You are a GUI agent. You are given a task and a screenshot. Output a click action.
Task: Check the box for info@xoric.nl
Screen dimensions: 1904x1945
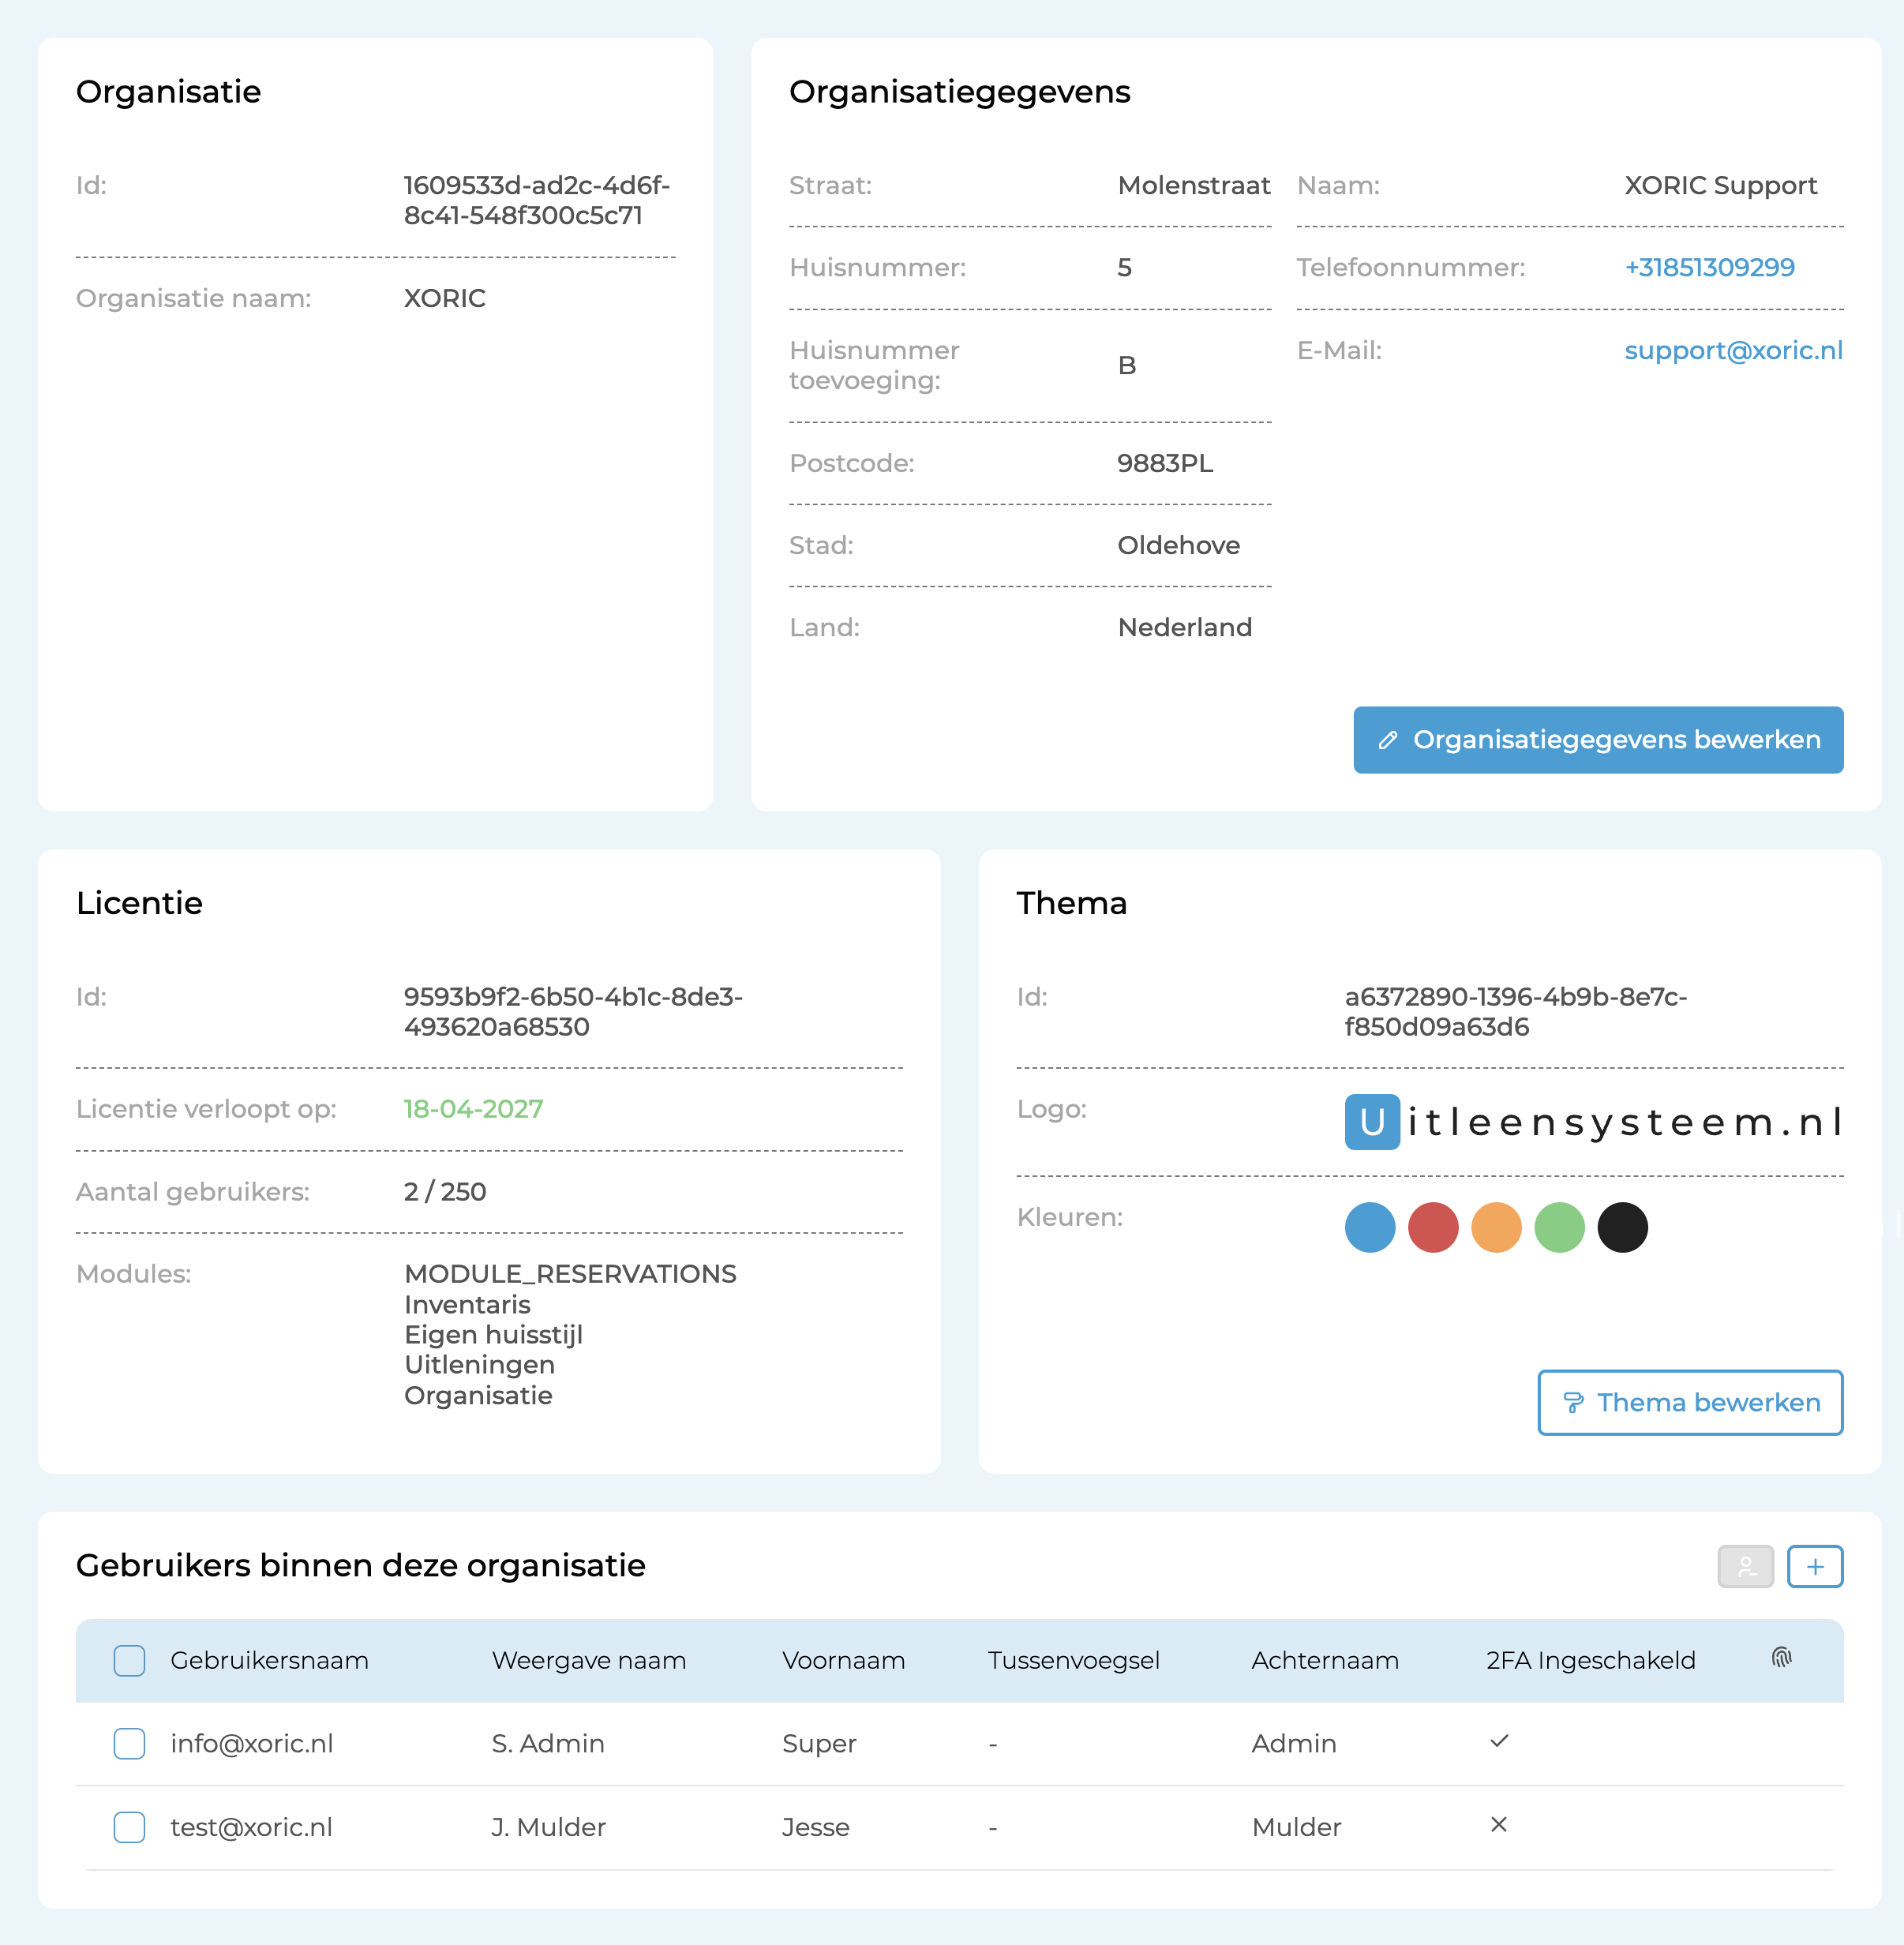[129, 1743]
